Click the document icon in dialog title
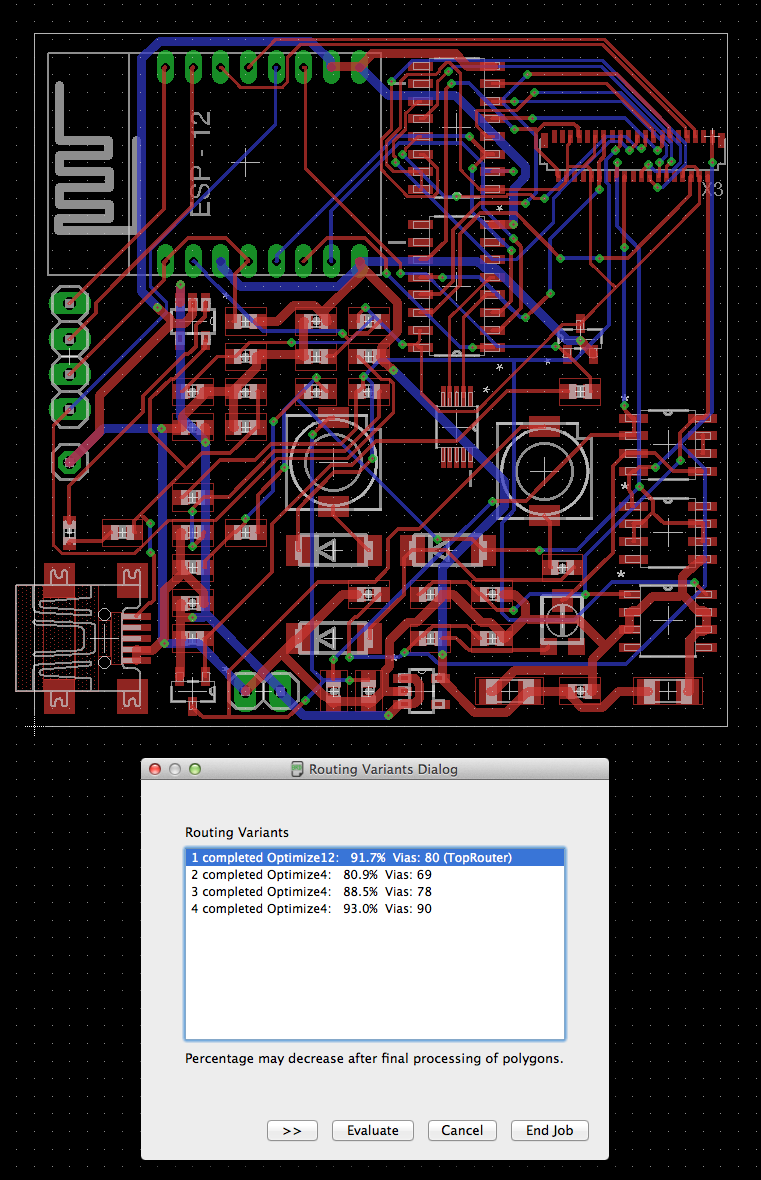Screen dimensions: 761x1180 297,769
